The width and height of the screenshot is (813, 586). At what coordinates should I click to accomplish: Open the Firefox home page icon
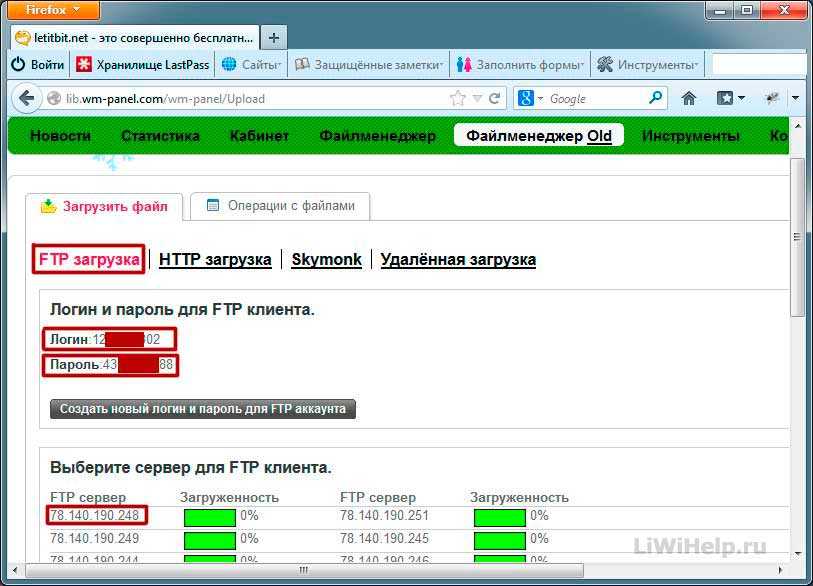(689, 98)
